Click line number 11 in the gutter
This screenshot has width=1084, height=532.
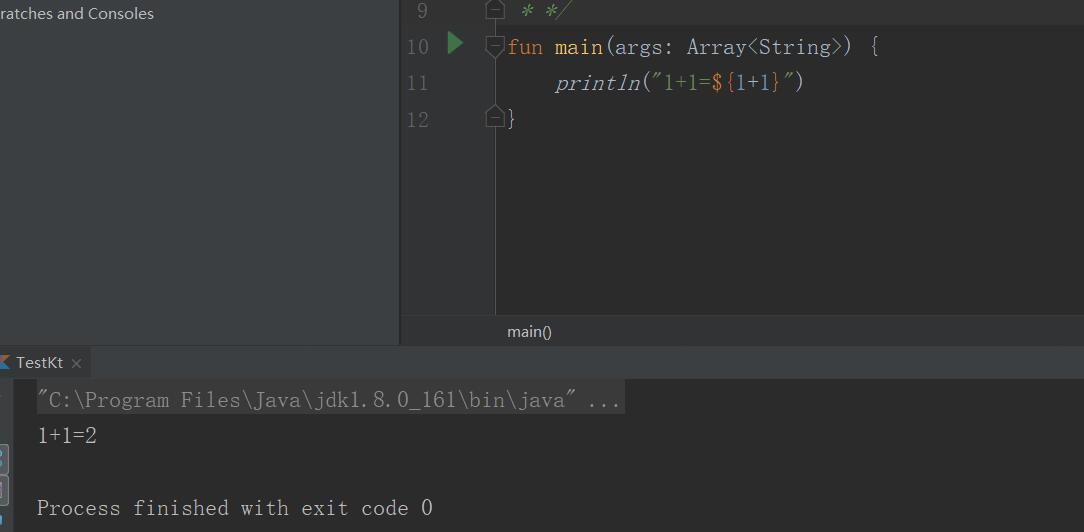pos(417,83)
